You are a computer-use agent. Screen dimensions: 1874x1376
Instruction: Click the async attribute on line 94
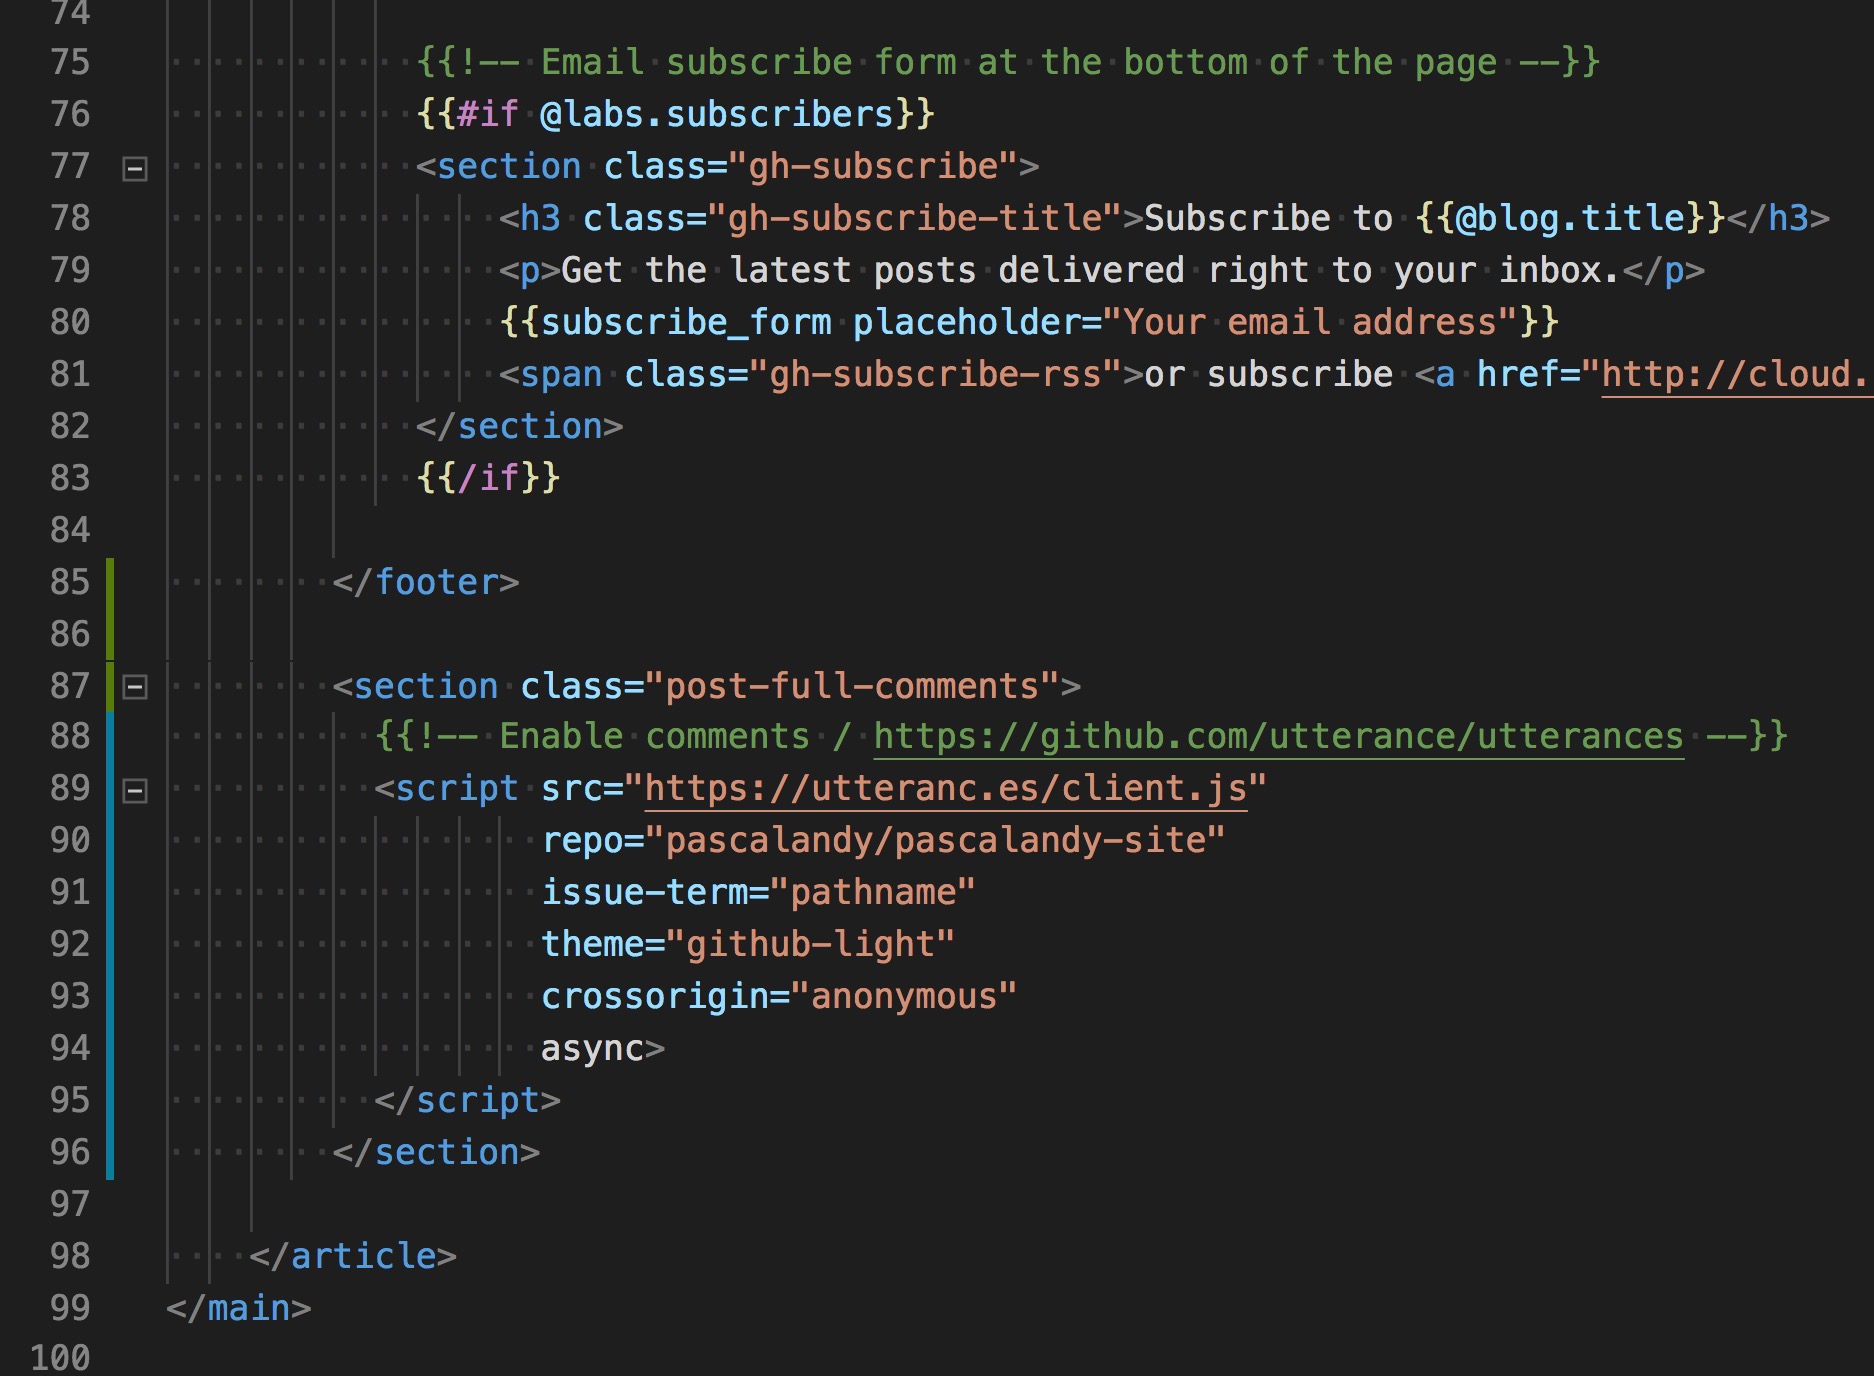[592, 1049]
